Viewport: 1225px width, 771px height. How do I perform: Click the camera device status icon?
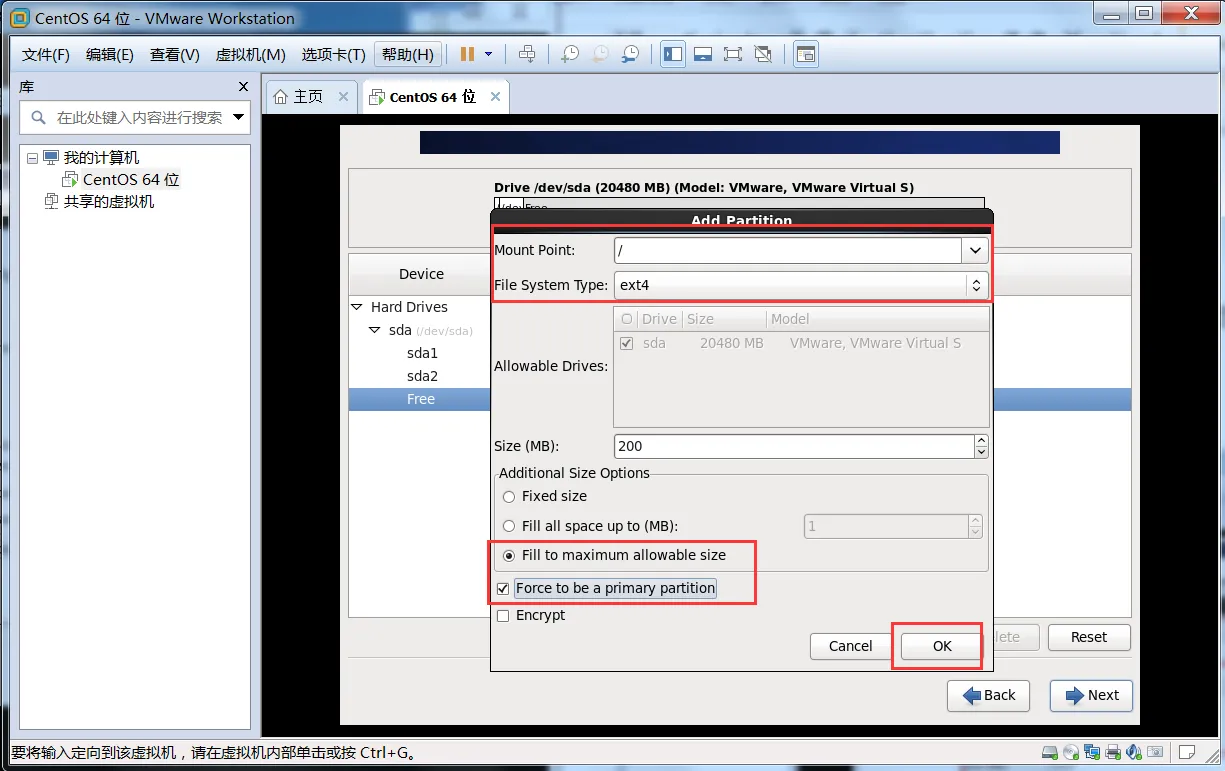click(x=1155, y=752)
